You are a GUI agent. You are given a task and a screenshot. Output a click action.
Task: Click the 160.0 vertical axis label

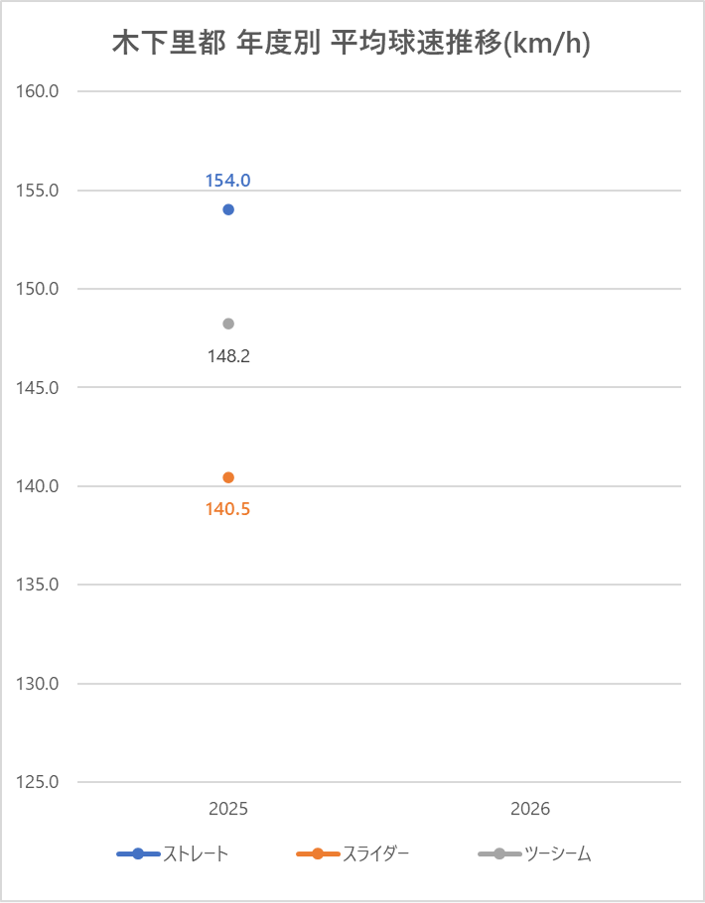pyautogui.click(x=40, y=92)
